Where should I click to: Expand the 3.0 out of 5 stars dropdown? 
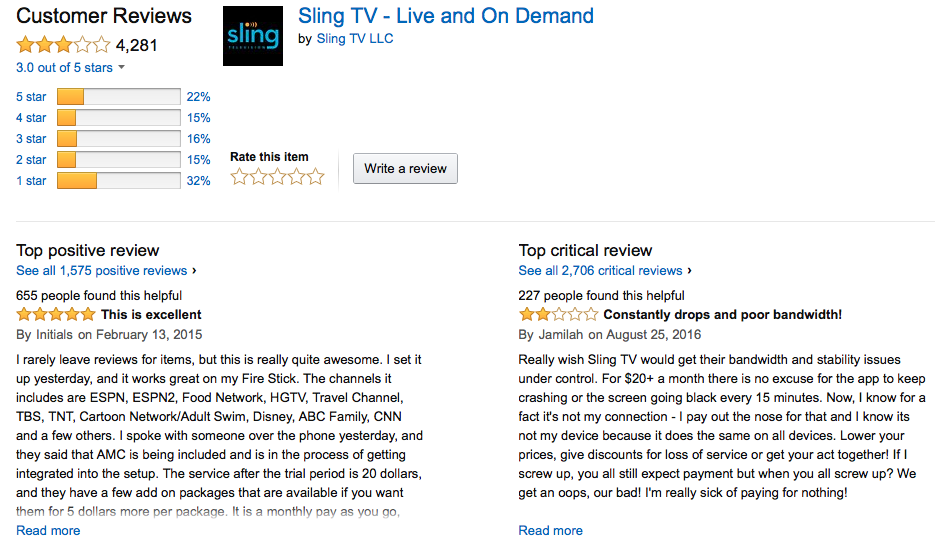pos(70,67)
